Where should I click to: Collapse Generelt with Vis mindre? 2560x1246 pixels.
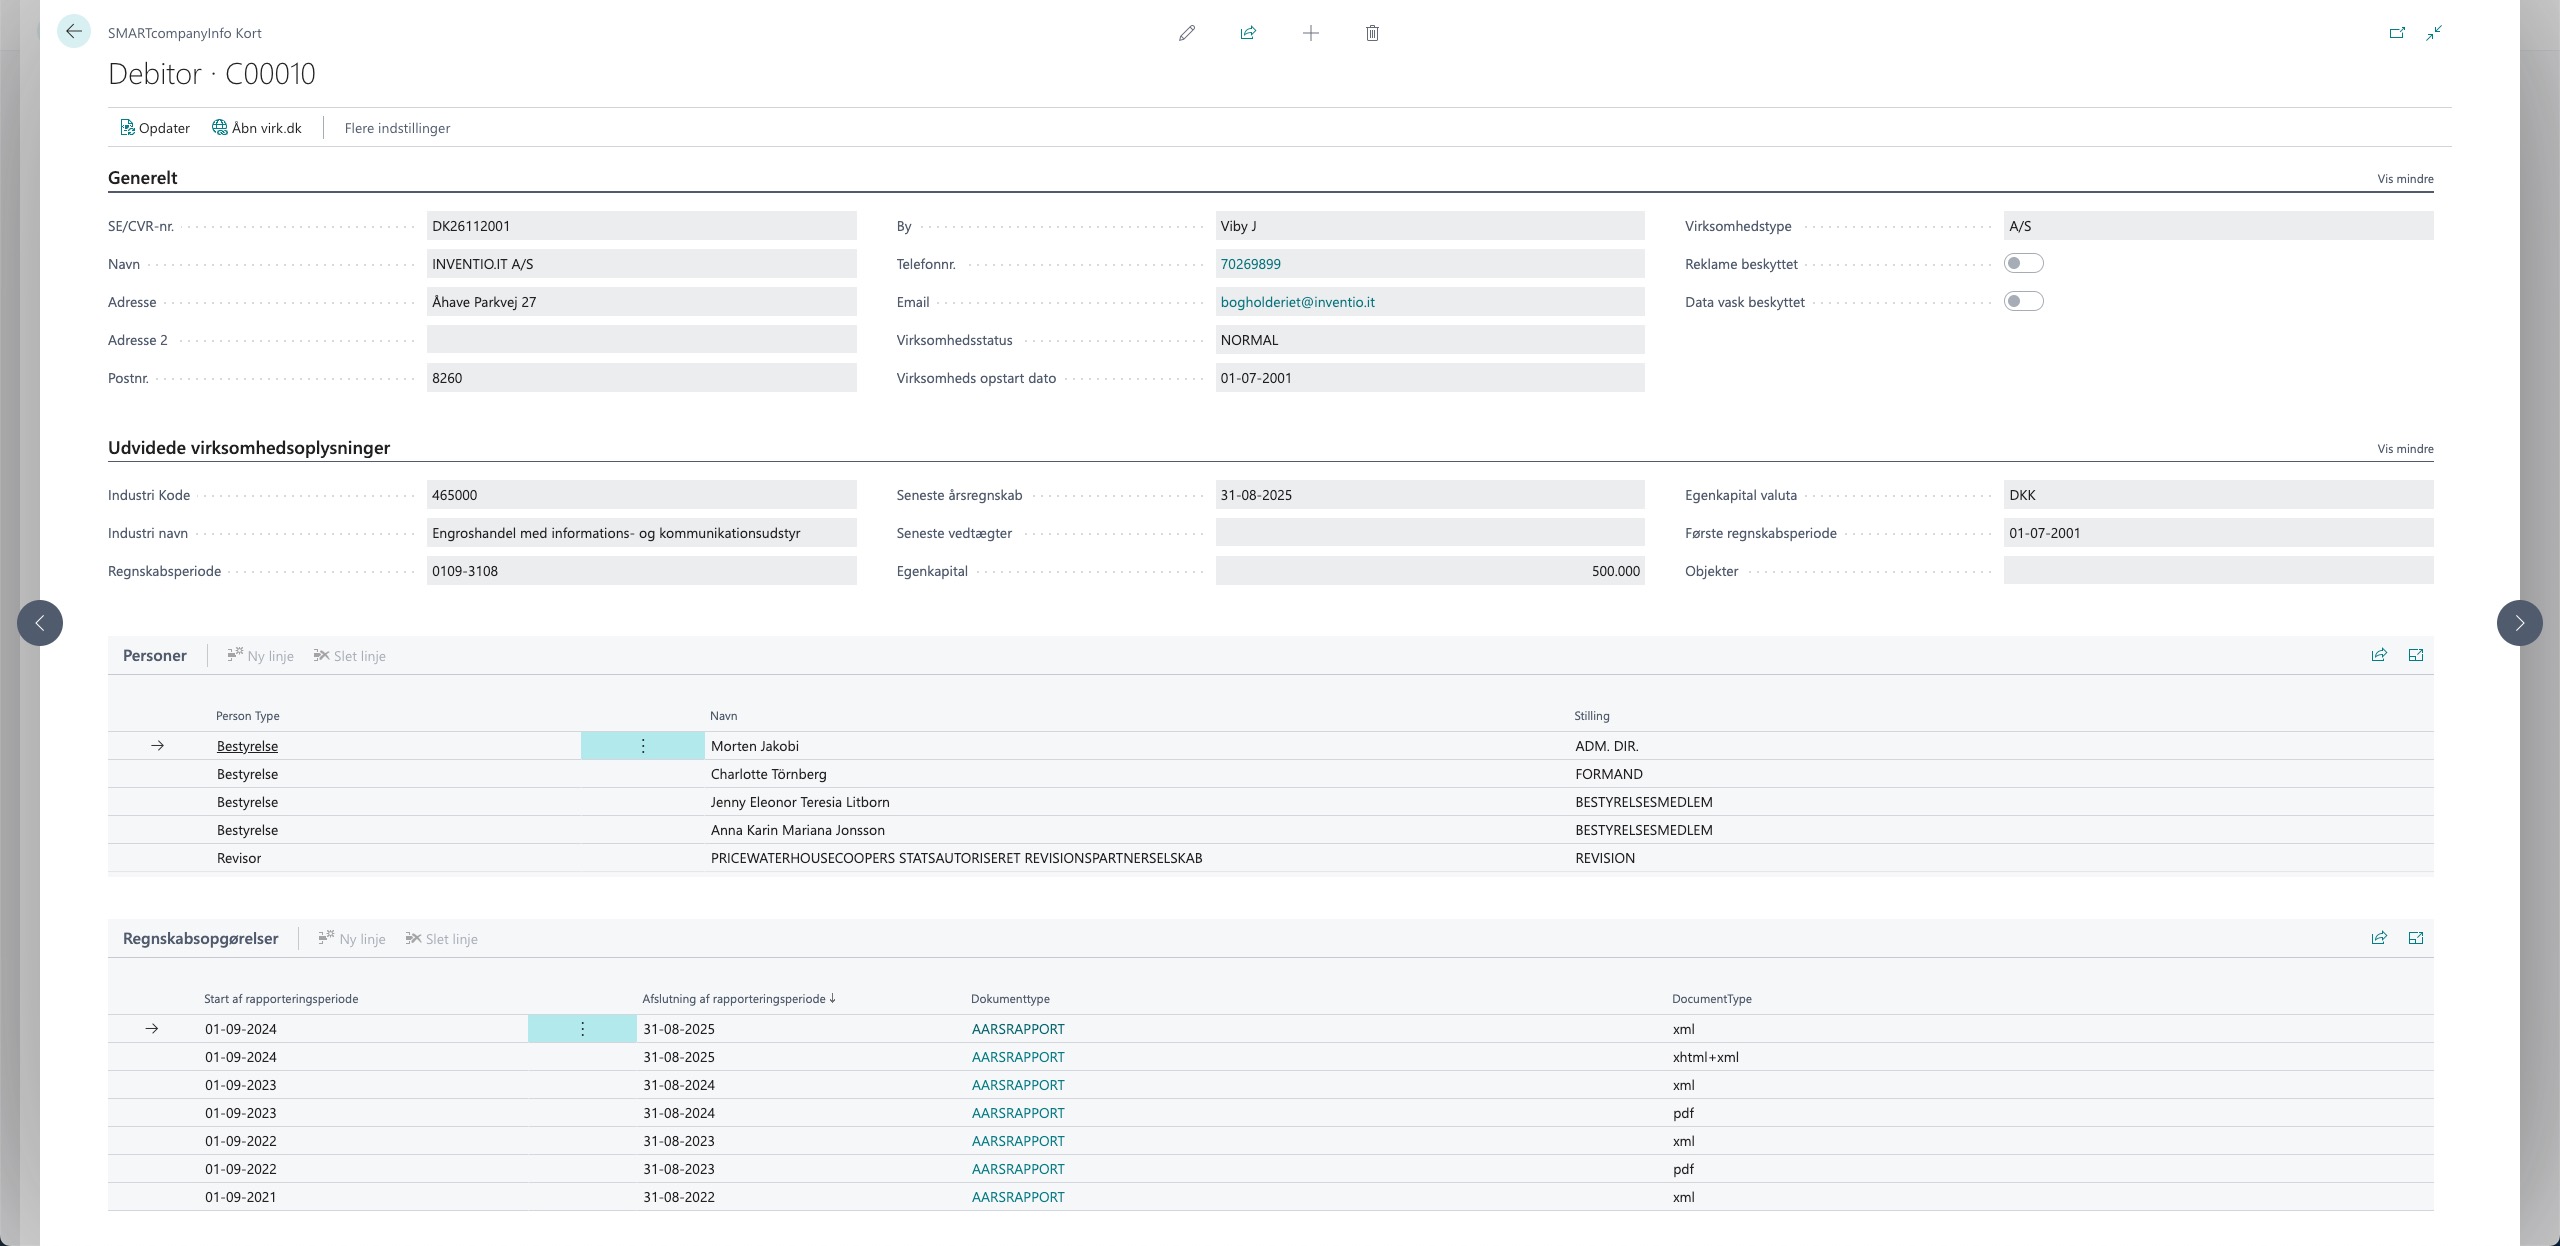click(2405, 179)
